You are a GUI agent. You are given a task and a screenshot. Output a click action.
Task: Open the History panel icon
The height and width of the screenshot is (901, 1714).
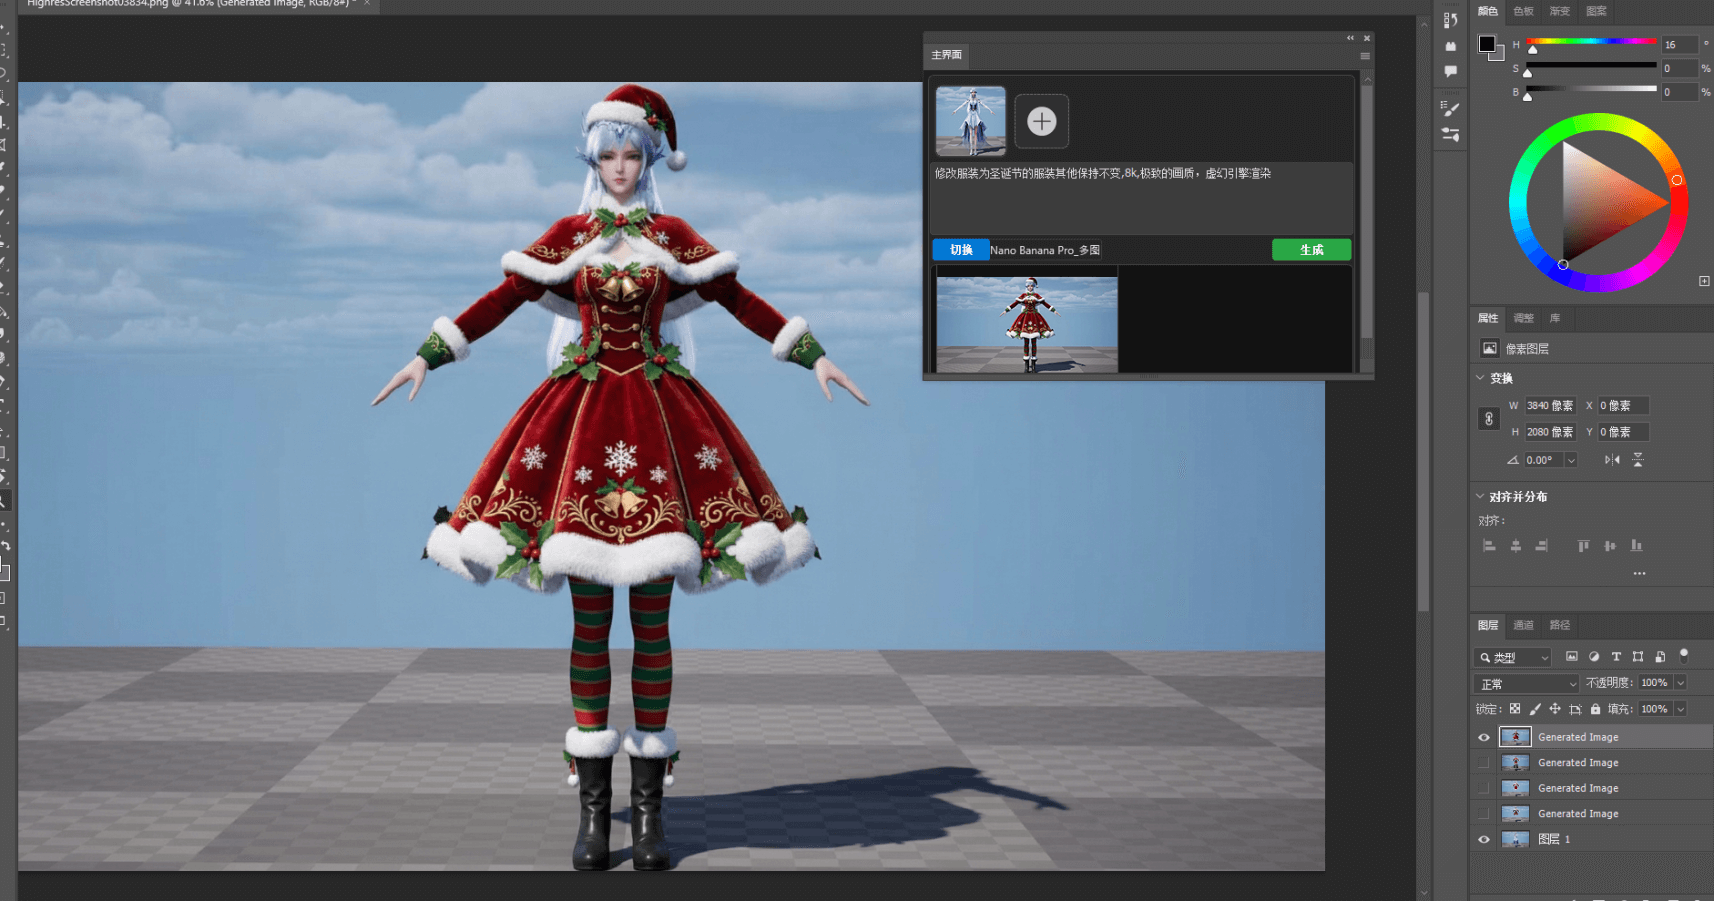pos(1450,19)
